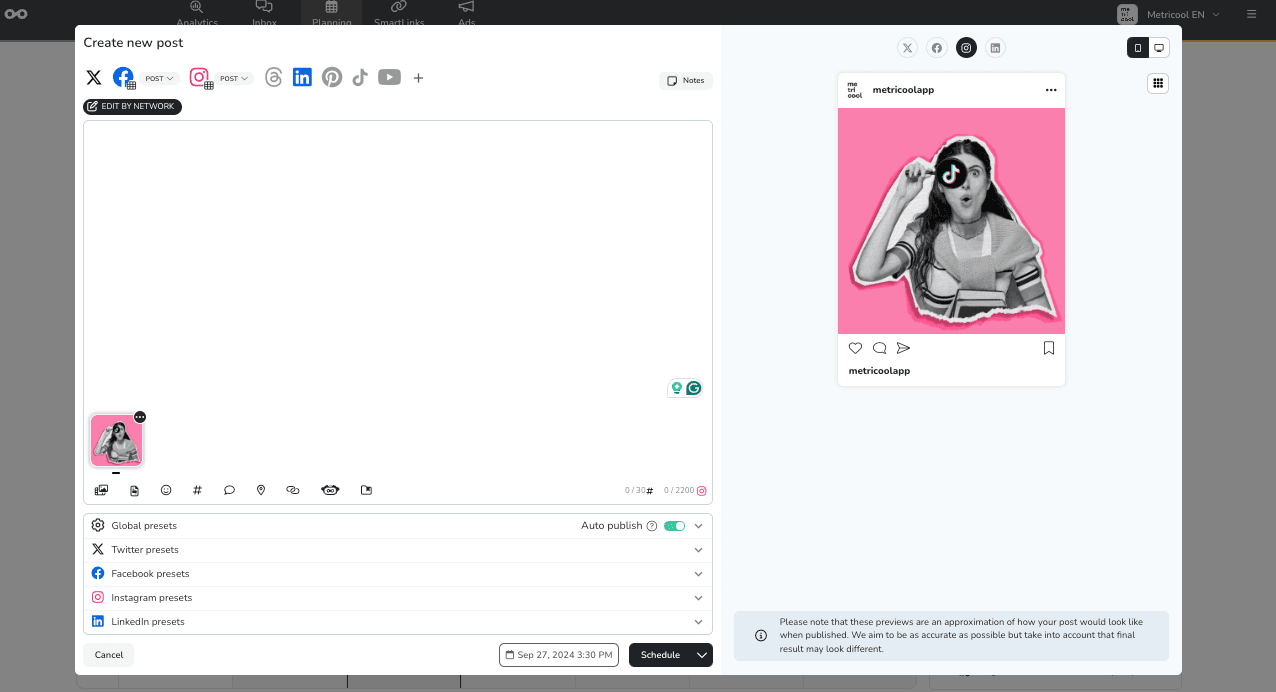Switch preview to mobile view
The image size is (1276, 692).
click(x=1137, y=47)
